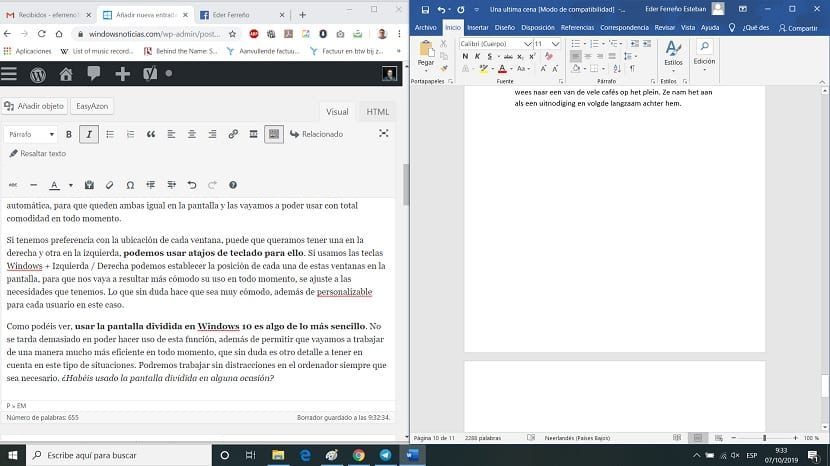The image size is (830, 466).
Task: Toggle show paragraph marks in Word
Action: [x=632, y=69]
